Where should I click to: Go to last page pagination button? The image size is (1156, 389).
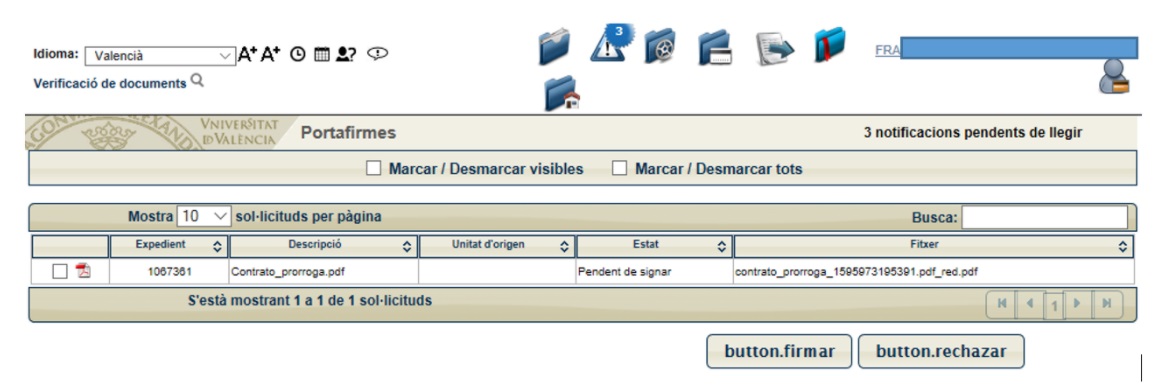click(1107, 304)
